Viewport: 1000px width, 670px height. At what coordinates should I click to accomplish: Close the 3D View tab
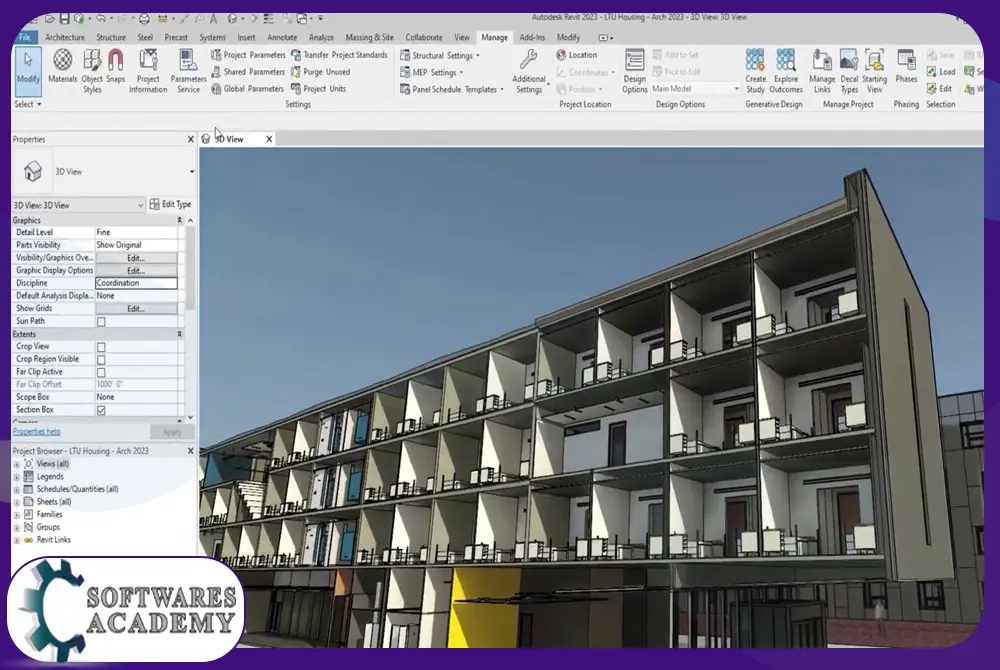[269, 139]
